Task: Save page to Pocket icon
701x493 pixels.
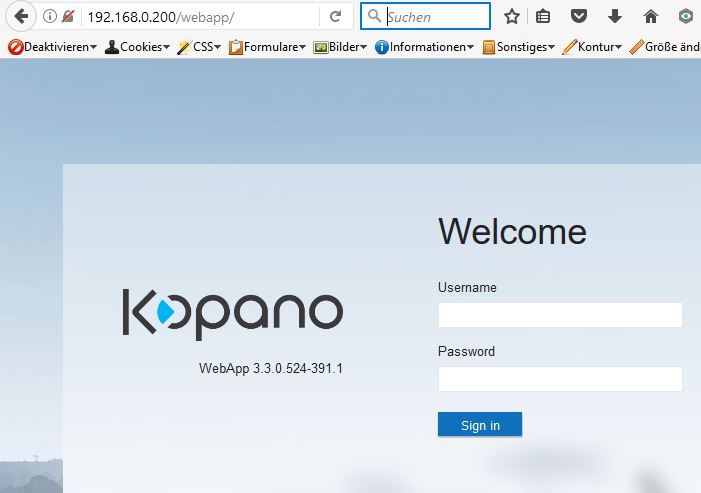Action: point(579,17)
